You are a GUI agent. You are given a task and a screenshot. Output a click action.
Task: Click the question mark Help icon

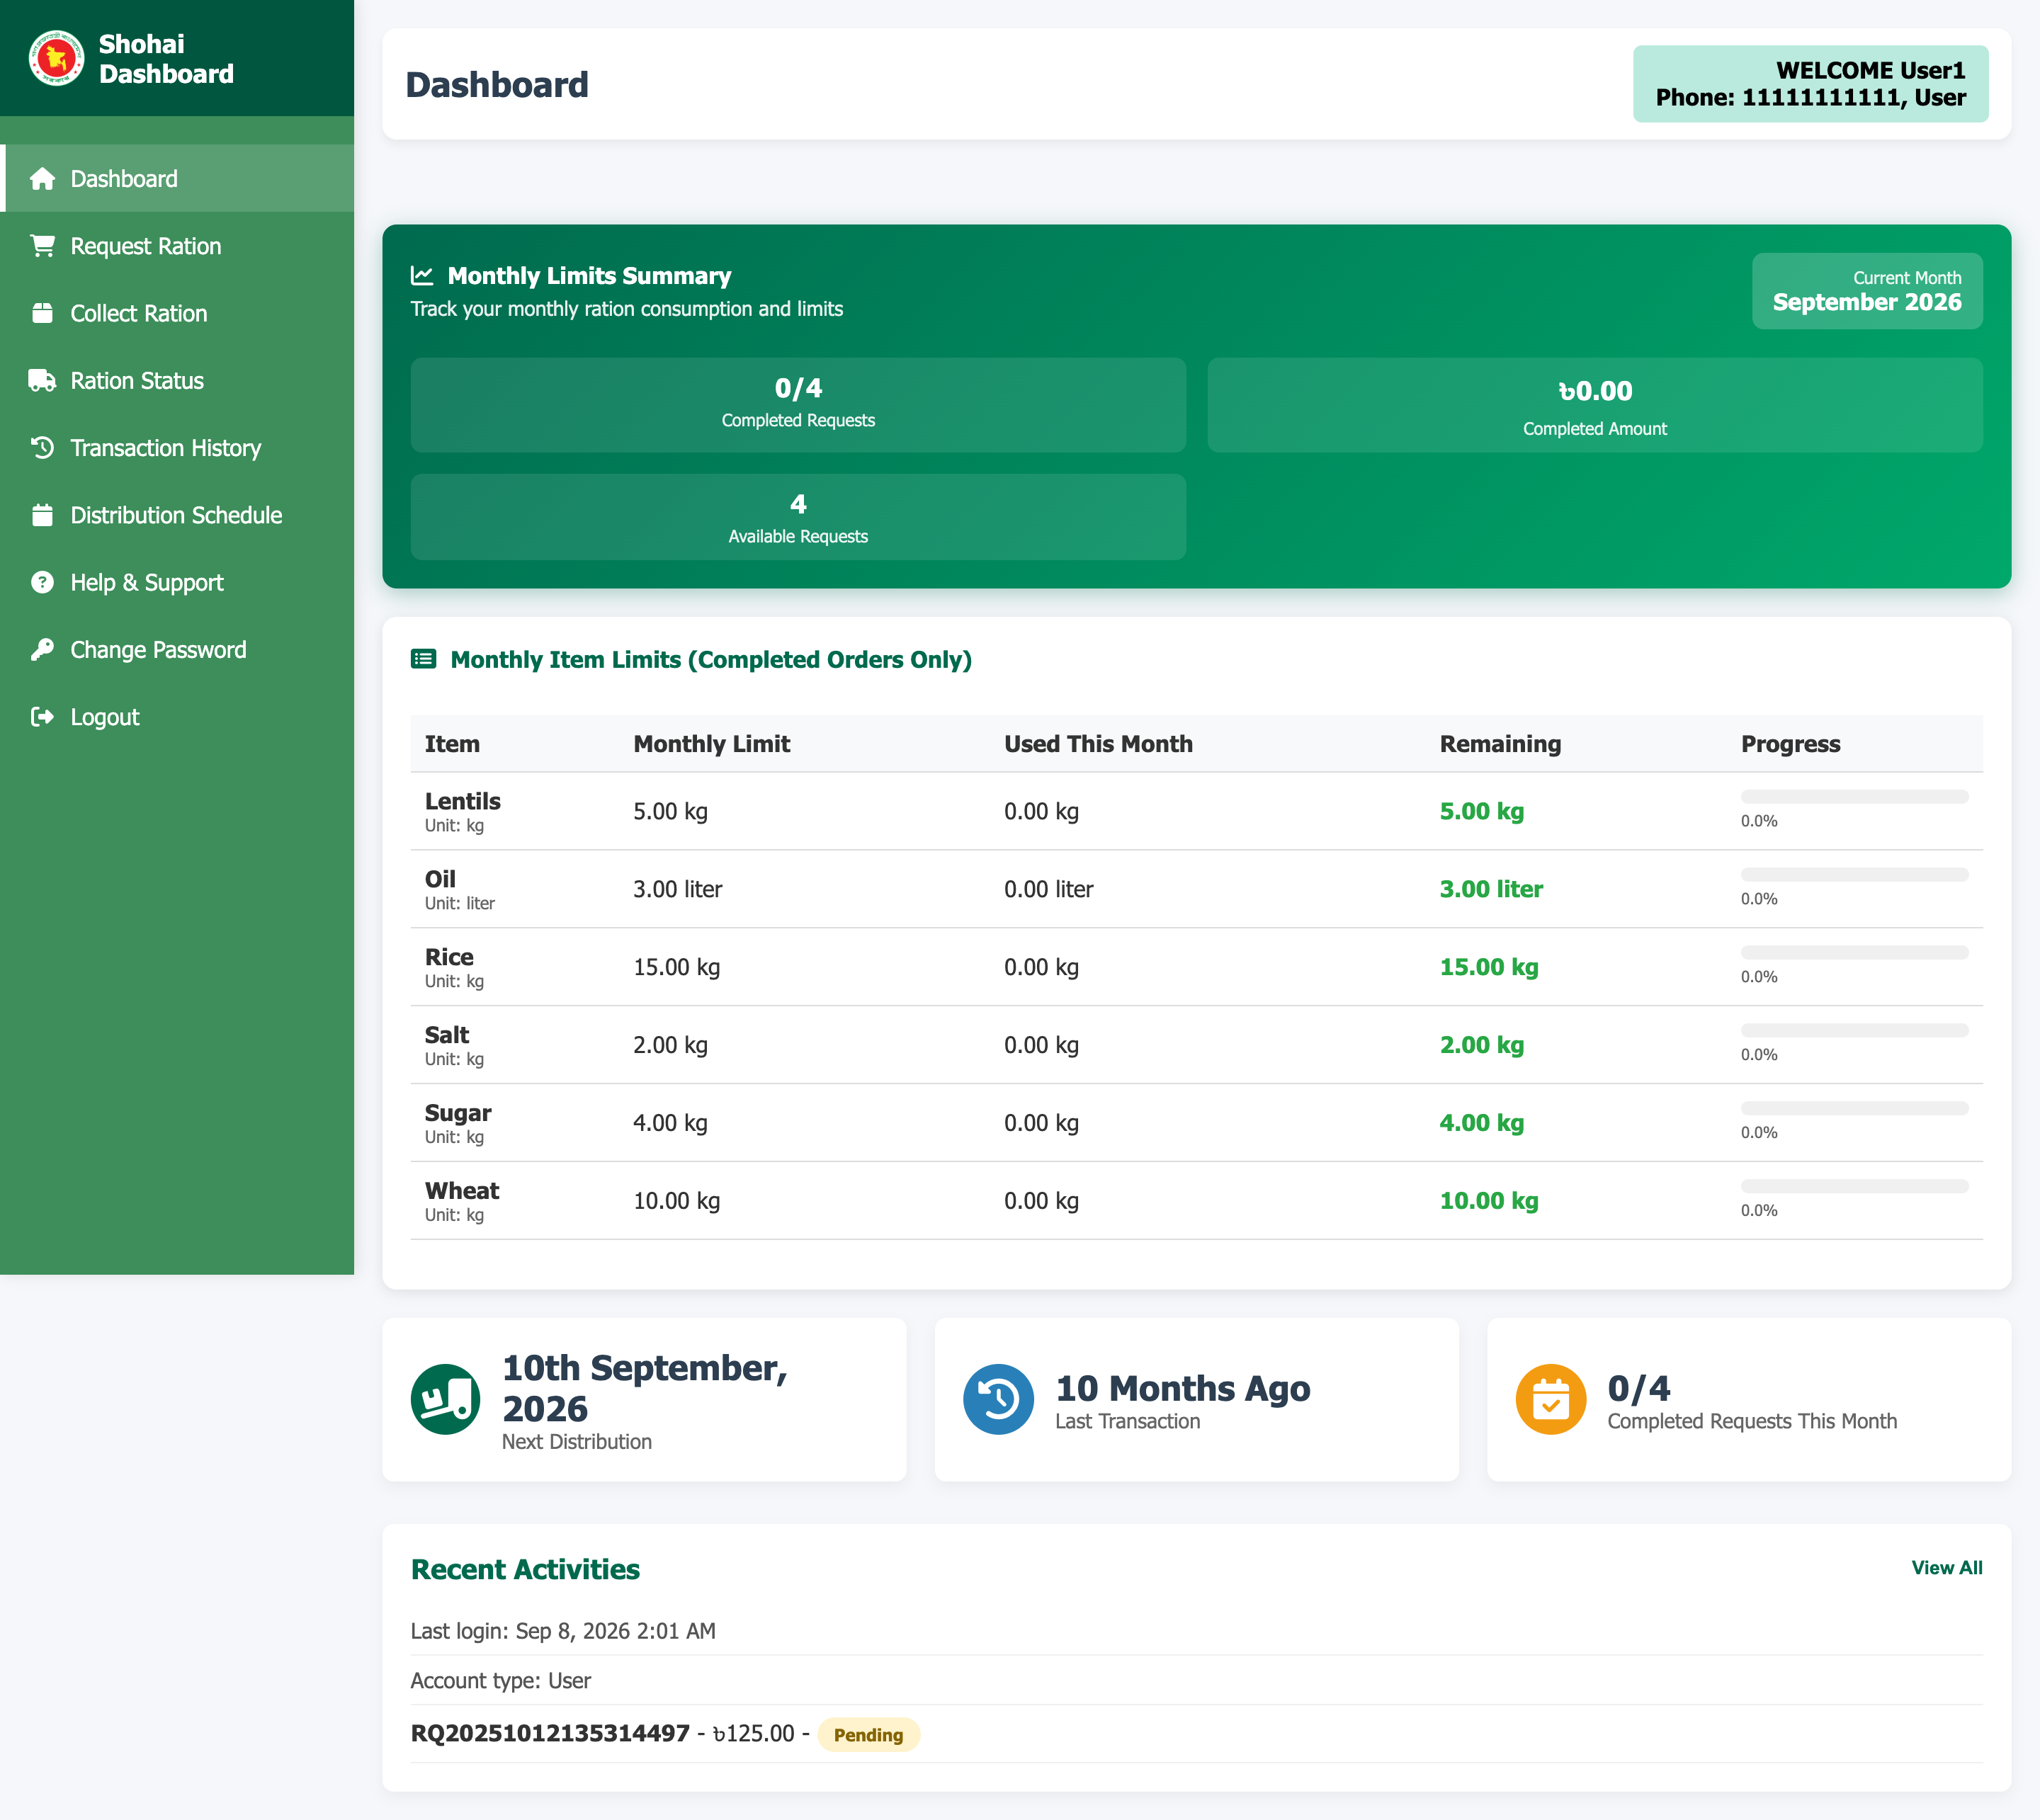(x=42, y=582)
